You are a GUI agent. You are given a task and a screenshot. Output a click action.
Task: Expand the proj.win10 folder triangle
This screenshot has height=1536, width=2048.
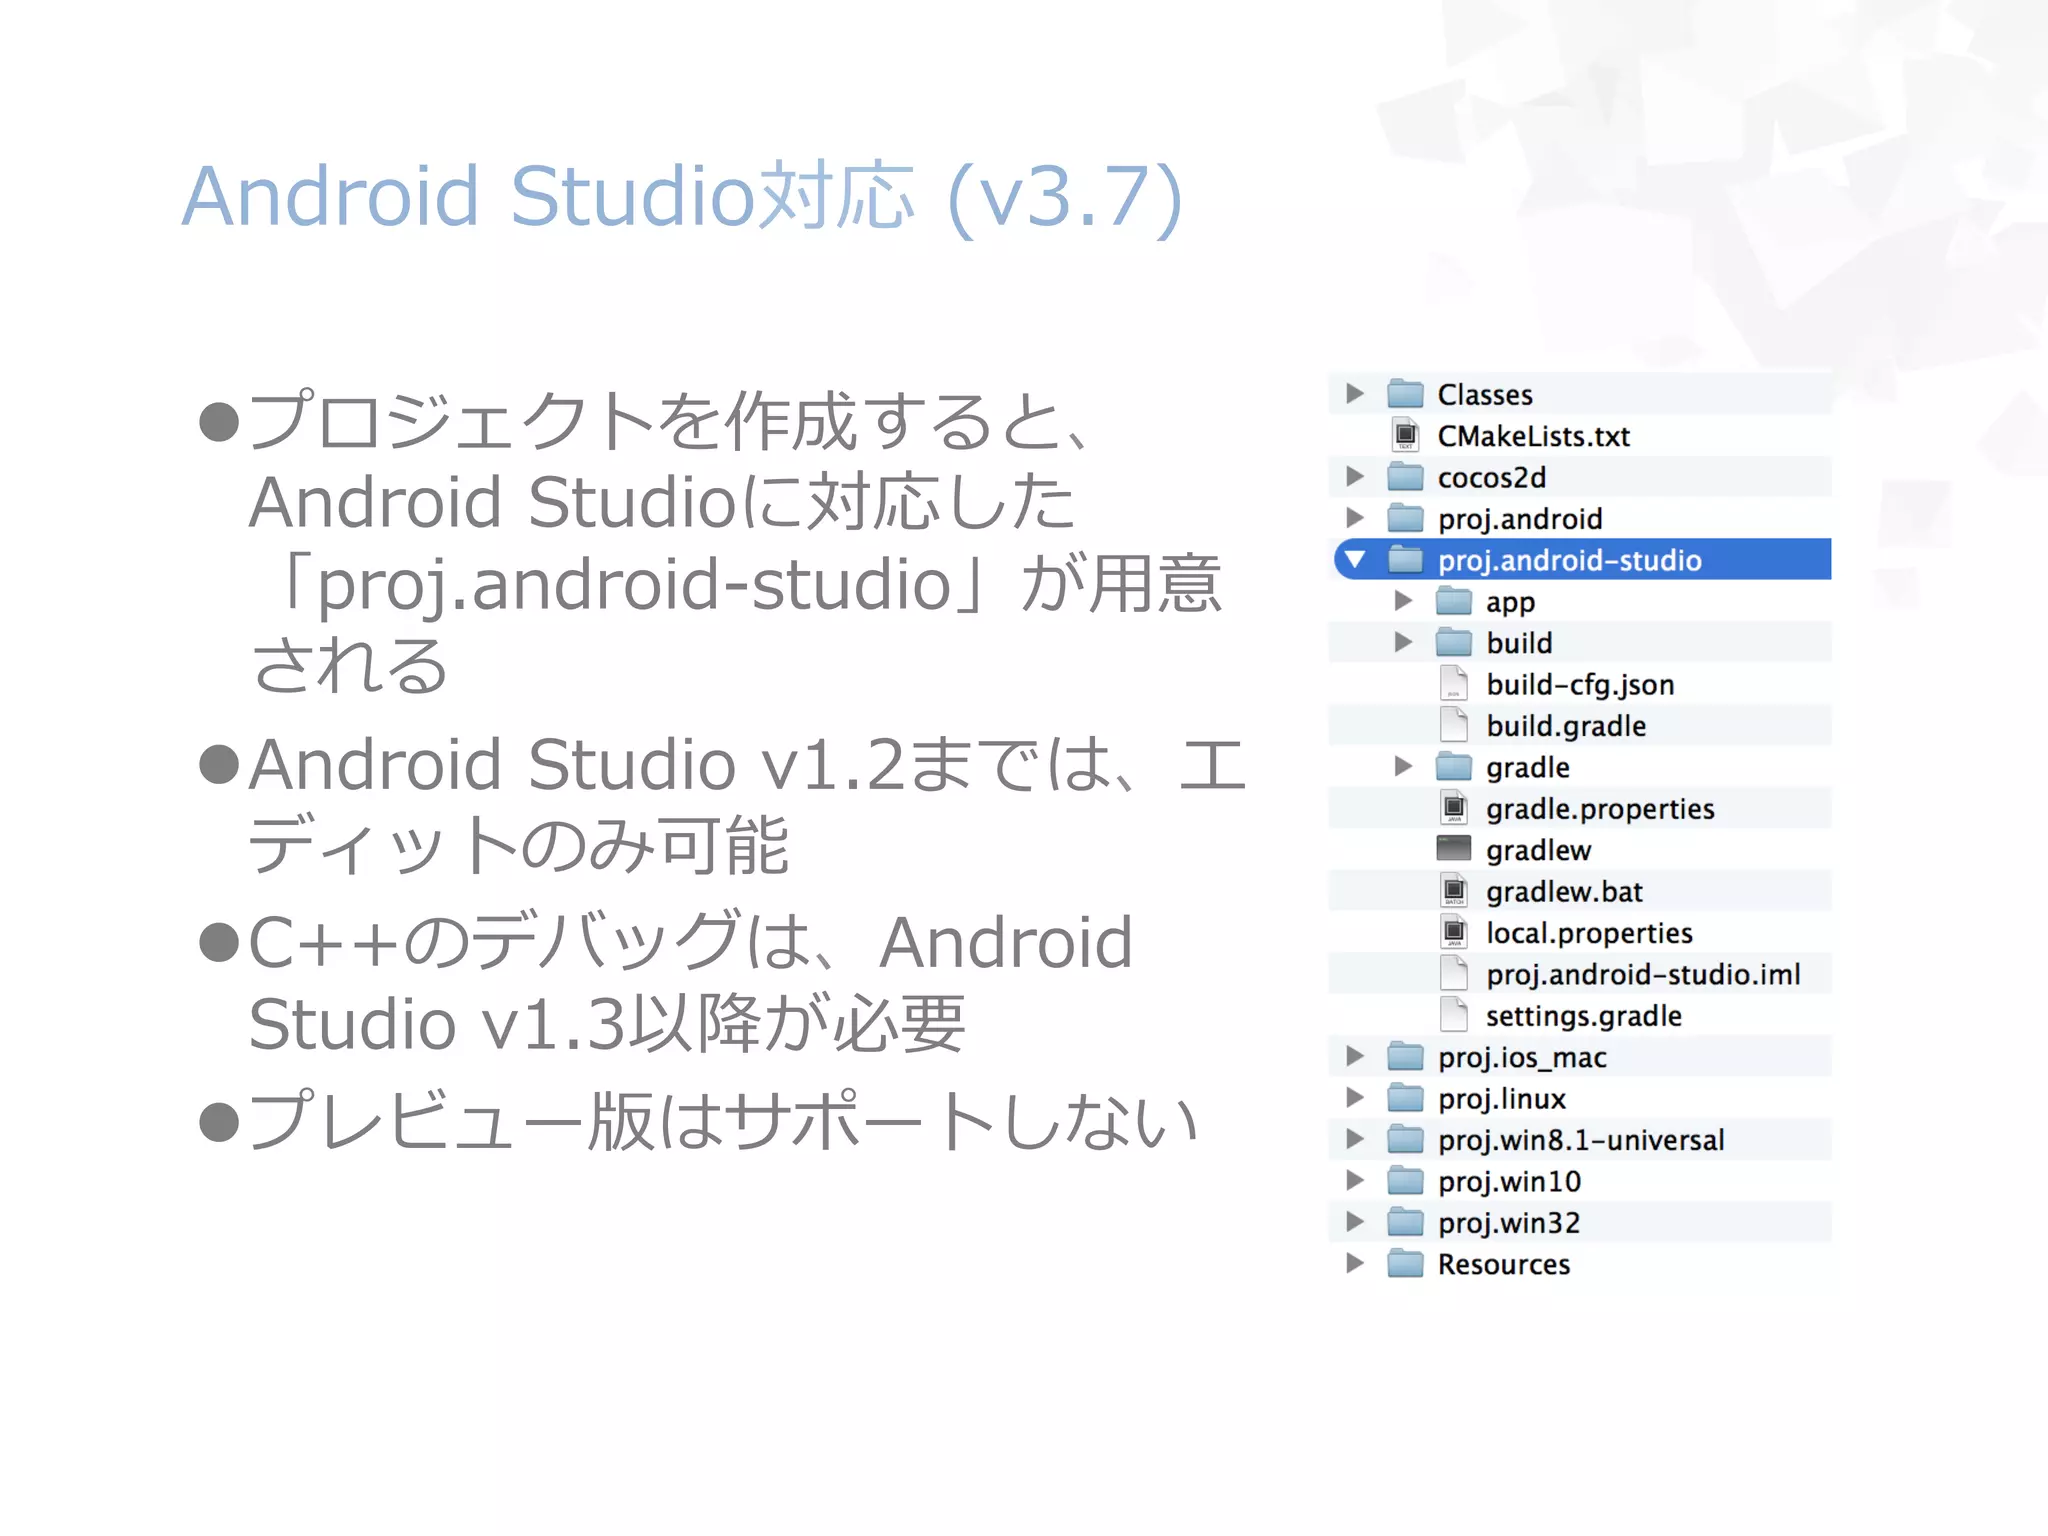[1355, 1180]
